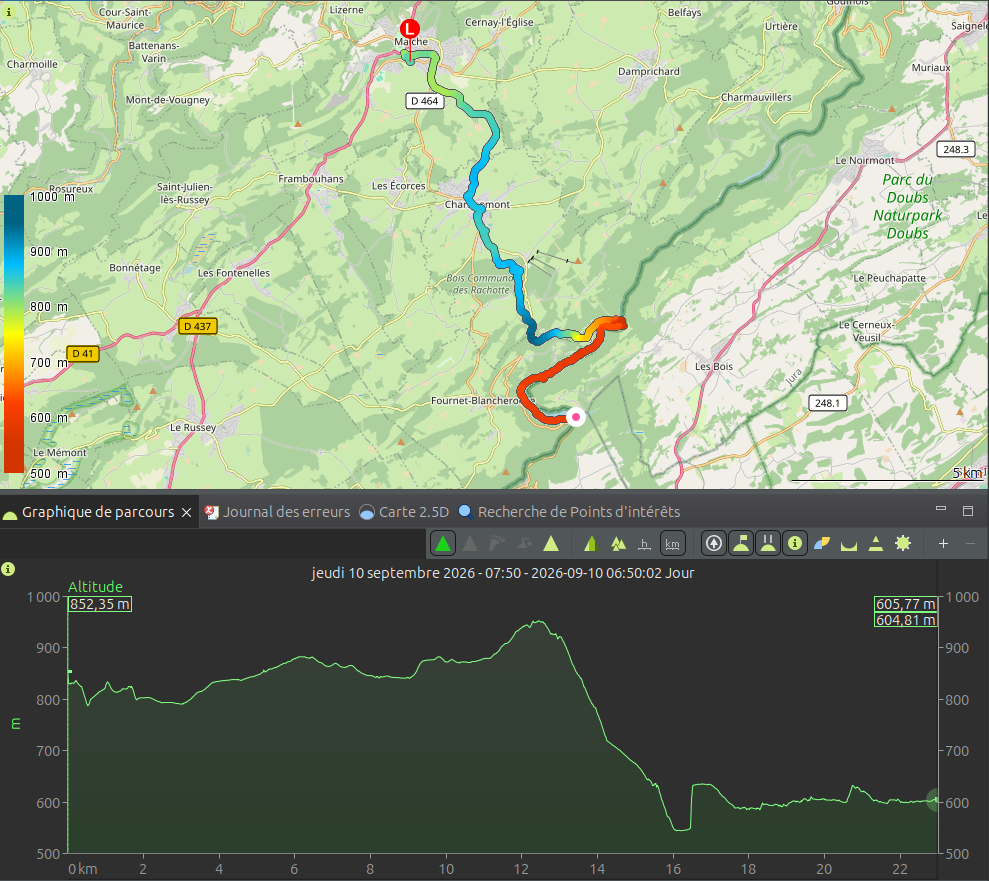Click Fournet-Blancheroche place name on map

(x=483, y=400)
